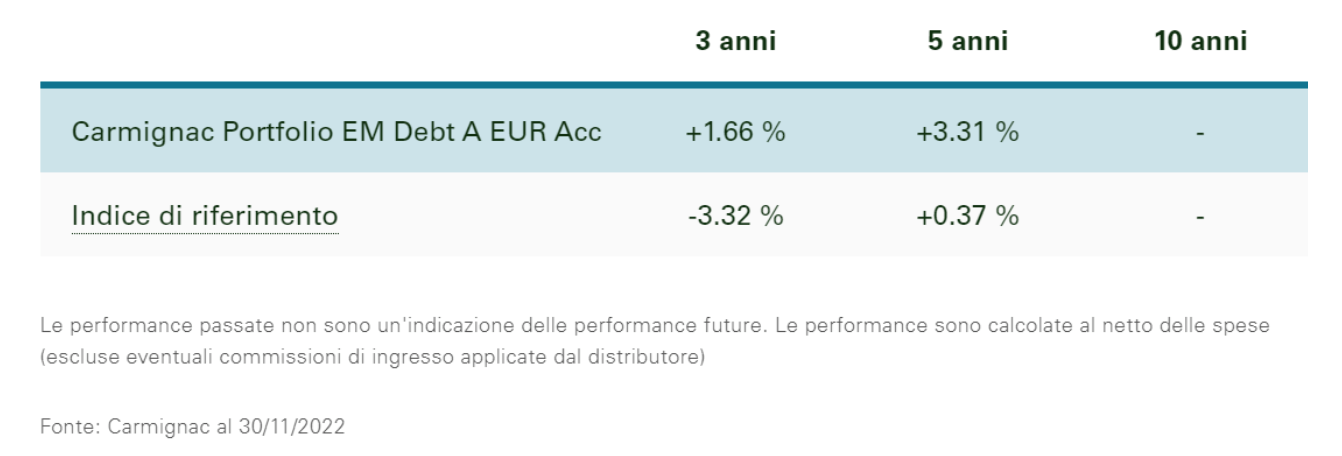Image resolution: width=1342 pixels, height=456 pixels.
Task: Click the 30/11/2022 date in source line
Action: pos(292,426)
